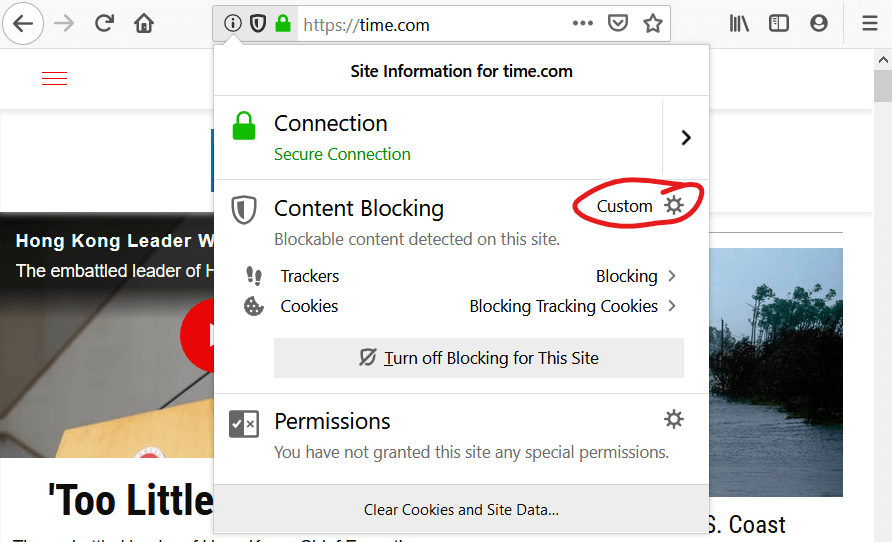892x542 pixels.
Task: Open page actions three-dot menu
Action: pos(583,24)
